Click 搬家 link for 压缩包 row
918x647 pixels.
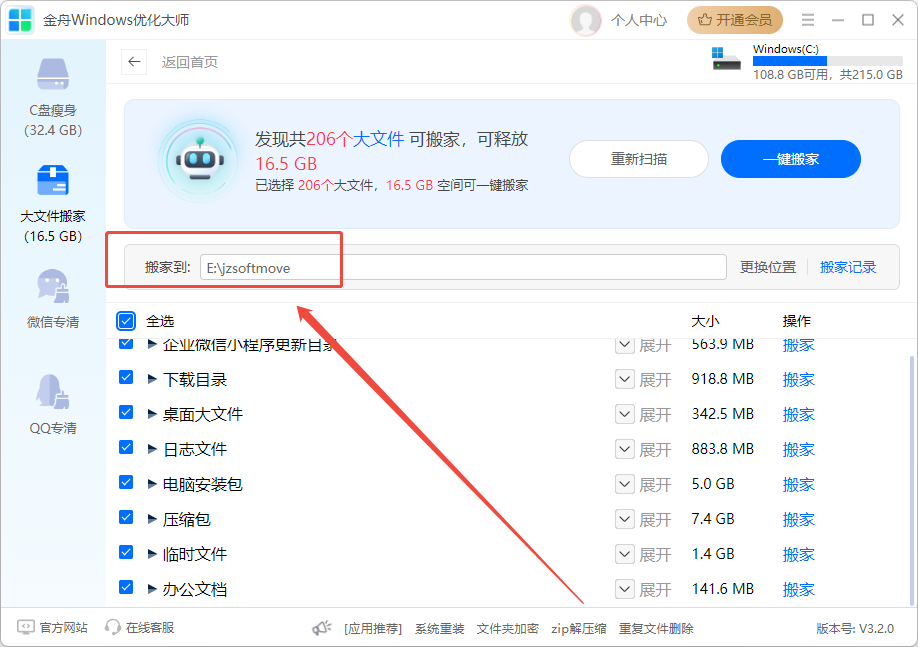click(799, 519)
